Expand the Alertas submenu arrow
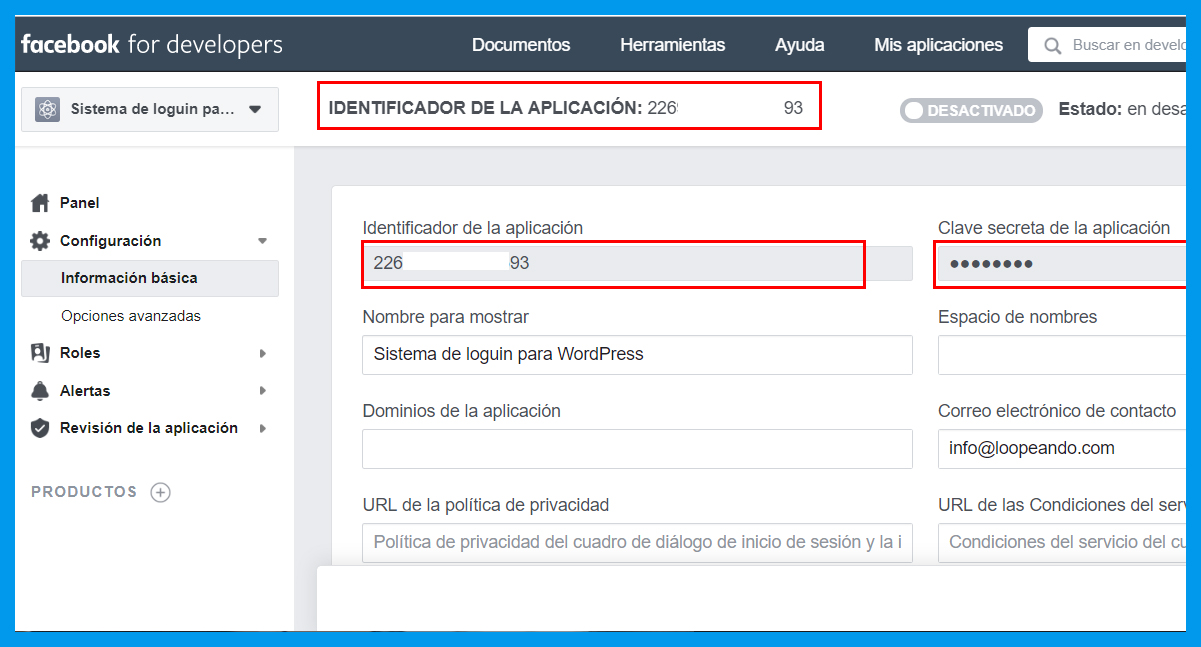This screenshot has width=1201, height=647. (x=263, y=391)
